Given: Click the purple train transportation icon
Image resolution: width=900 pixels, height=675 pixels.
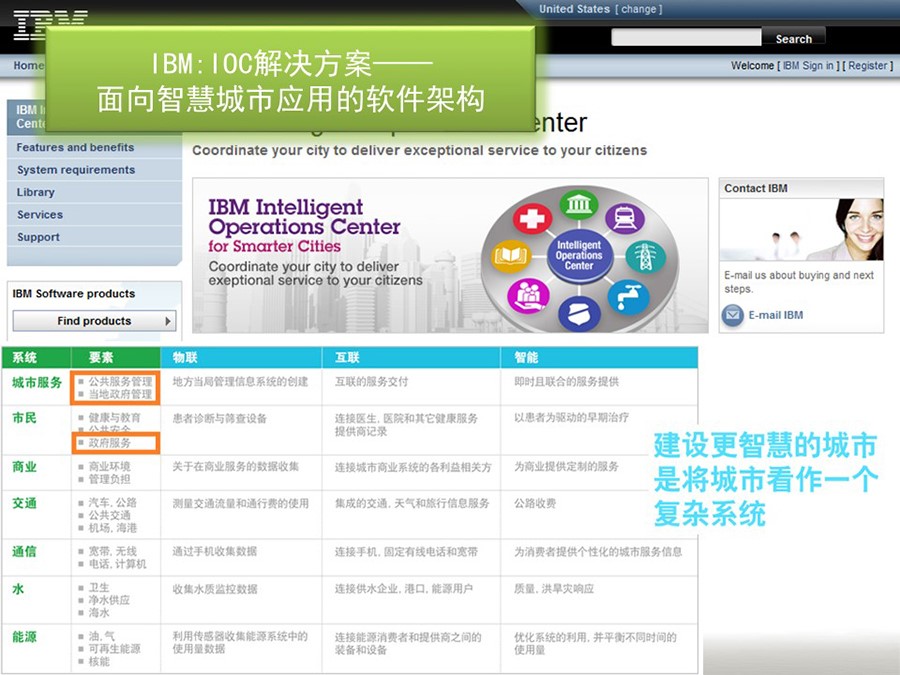Looking at the screenshot, I should (625, 218).
